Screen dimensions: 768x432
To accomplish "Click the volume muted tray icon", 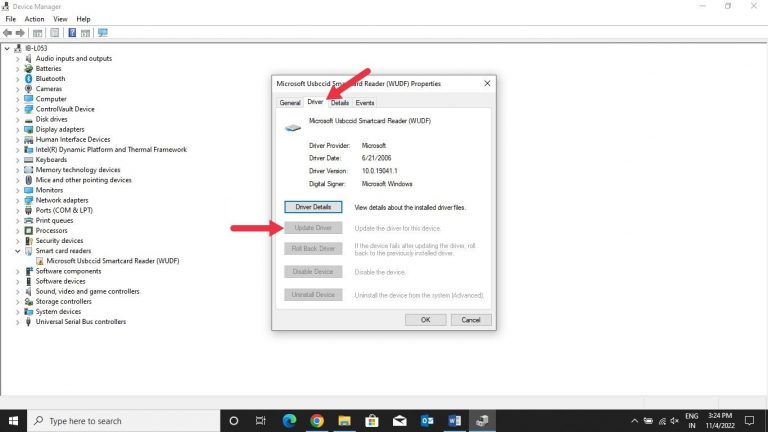I will pos(675,421).
